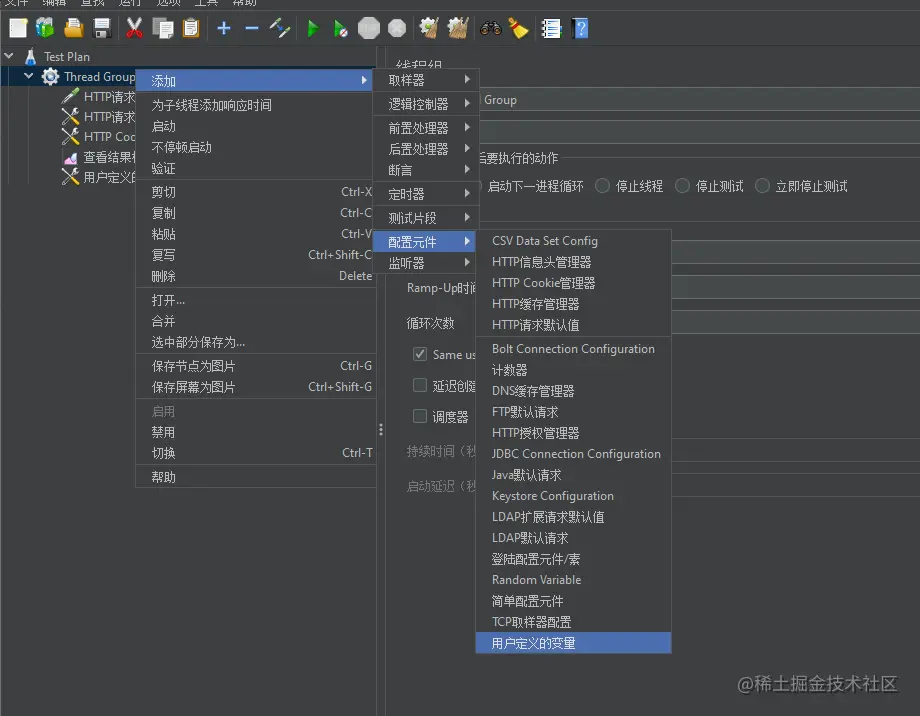Screen dimensions: 920x716
Task: Choose CSV Data Set Config
Action: (573, 241)
